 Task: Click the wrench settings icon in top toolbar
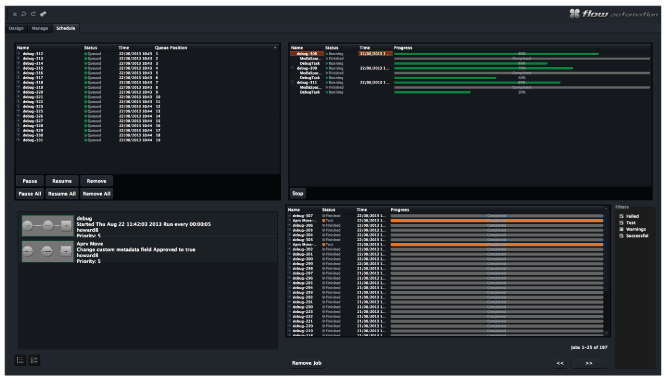pyautogui.click(x=43, y=14)
